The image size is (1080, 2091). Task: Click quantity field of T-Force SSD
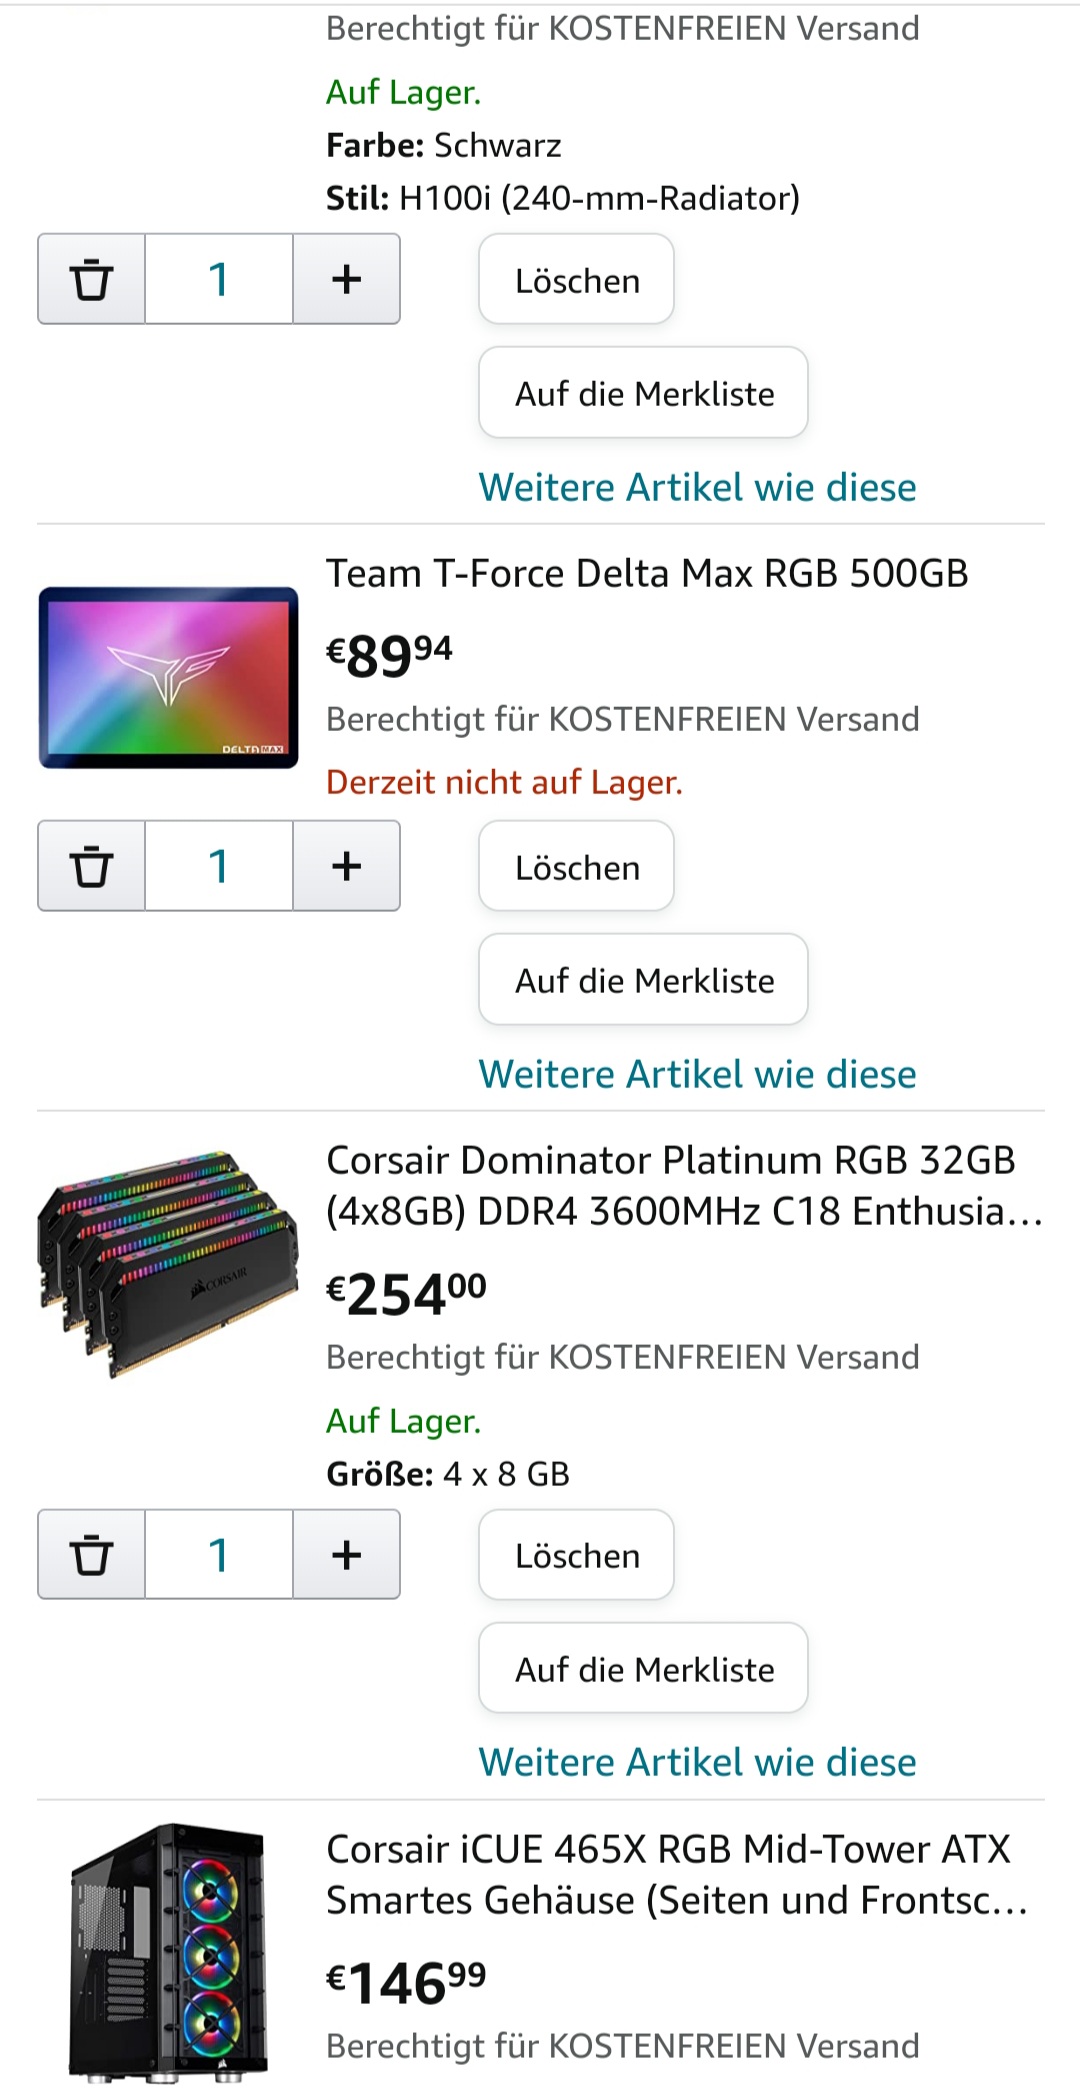(x=218, y=866)
